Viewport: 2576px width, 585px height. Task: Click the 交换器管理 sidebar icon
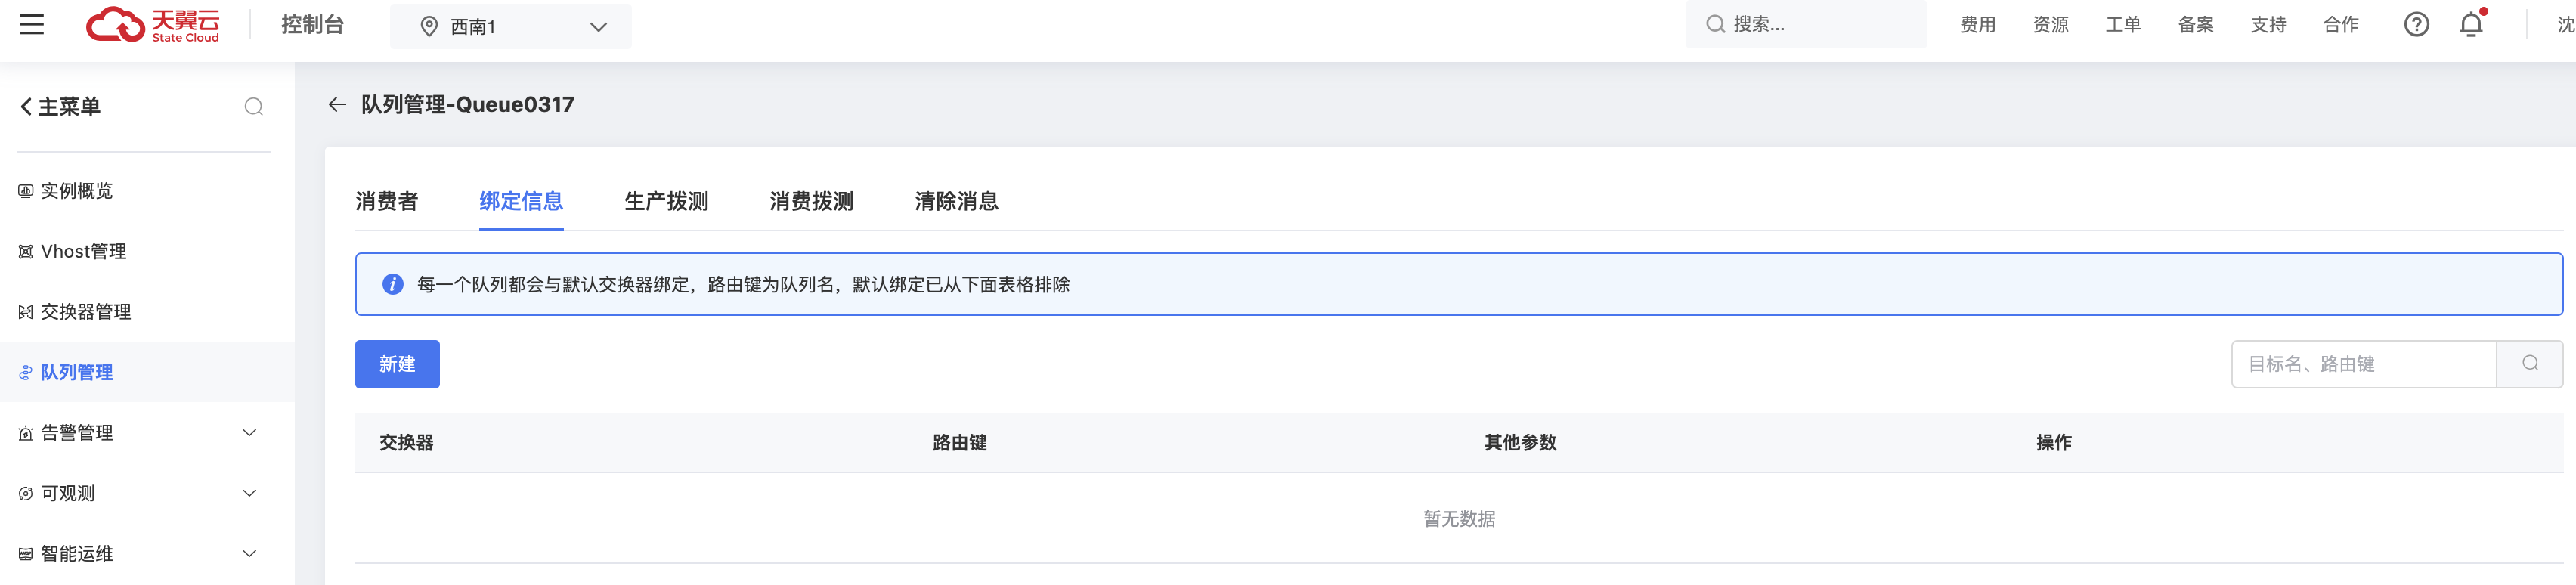pyautogui.click(x=24, y=311)
